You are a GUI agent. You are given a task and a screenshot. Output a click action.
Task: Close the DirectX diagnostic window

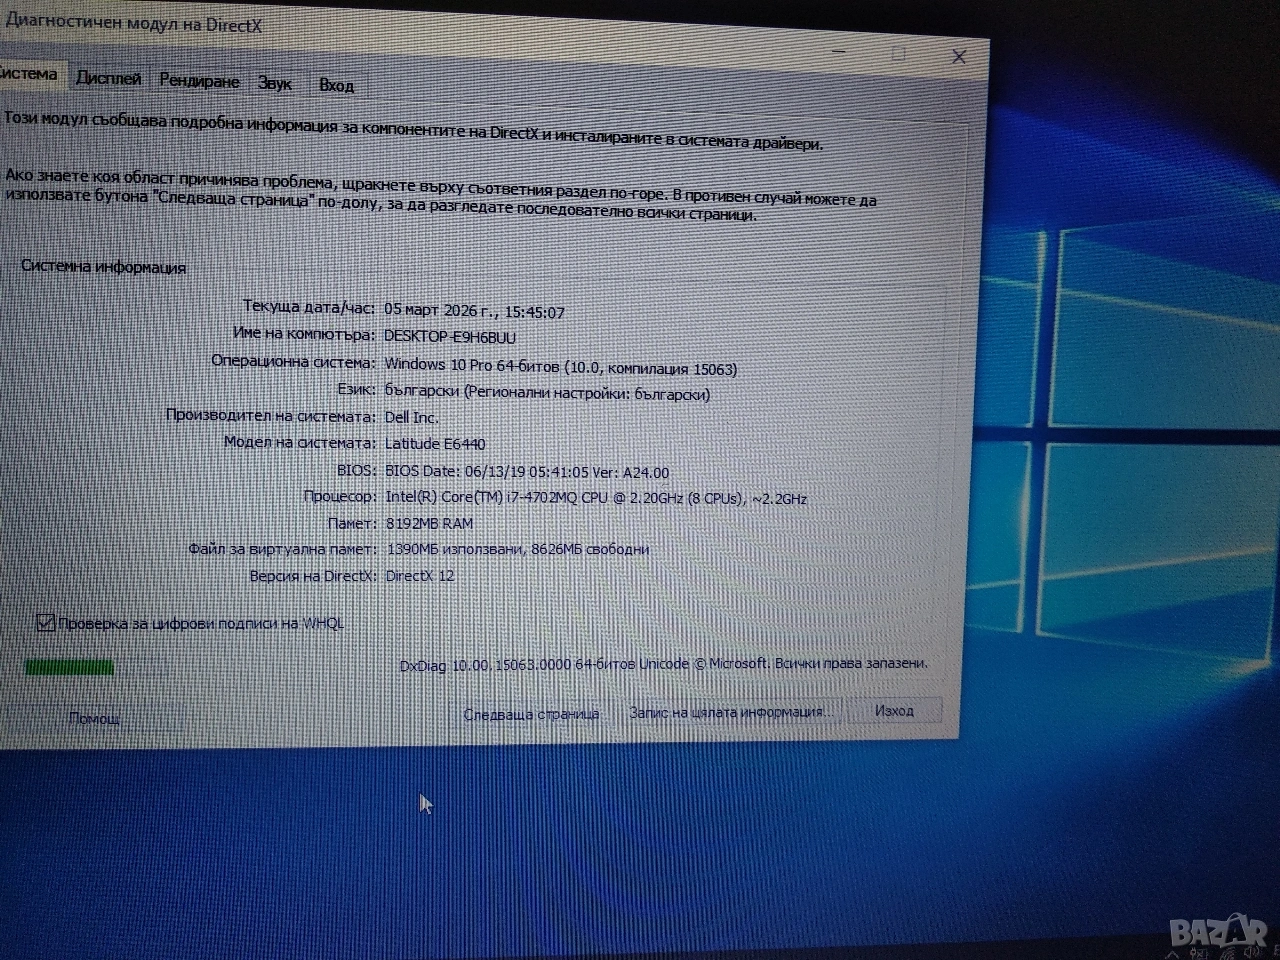(958, 57)
